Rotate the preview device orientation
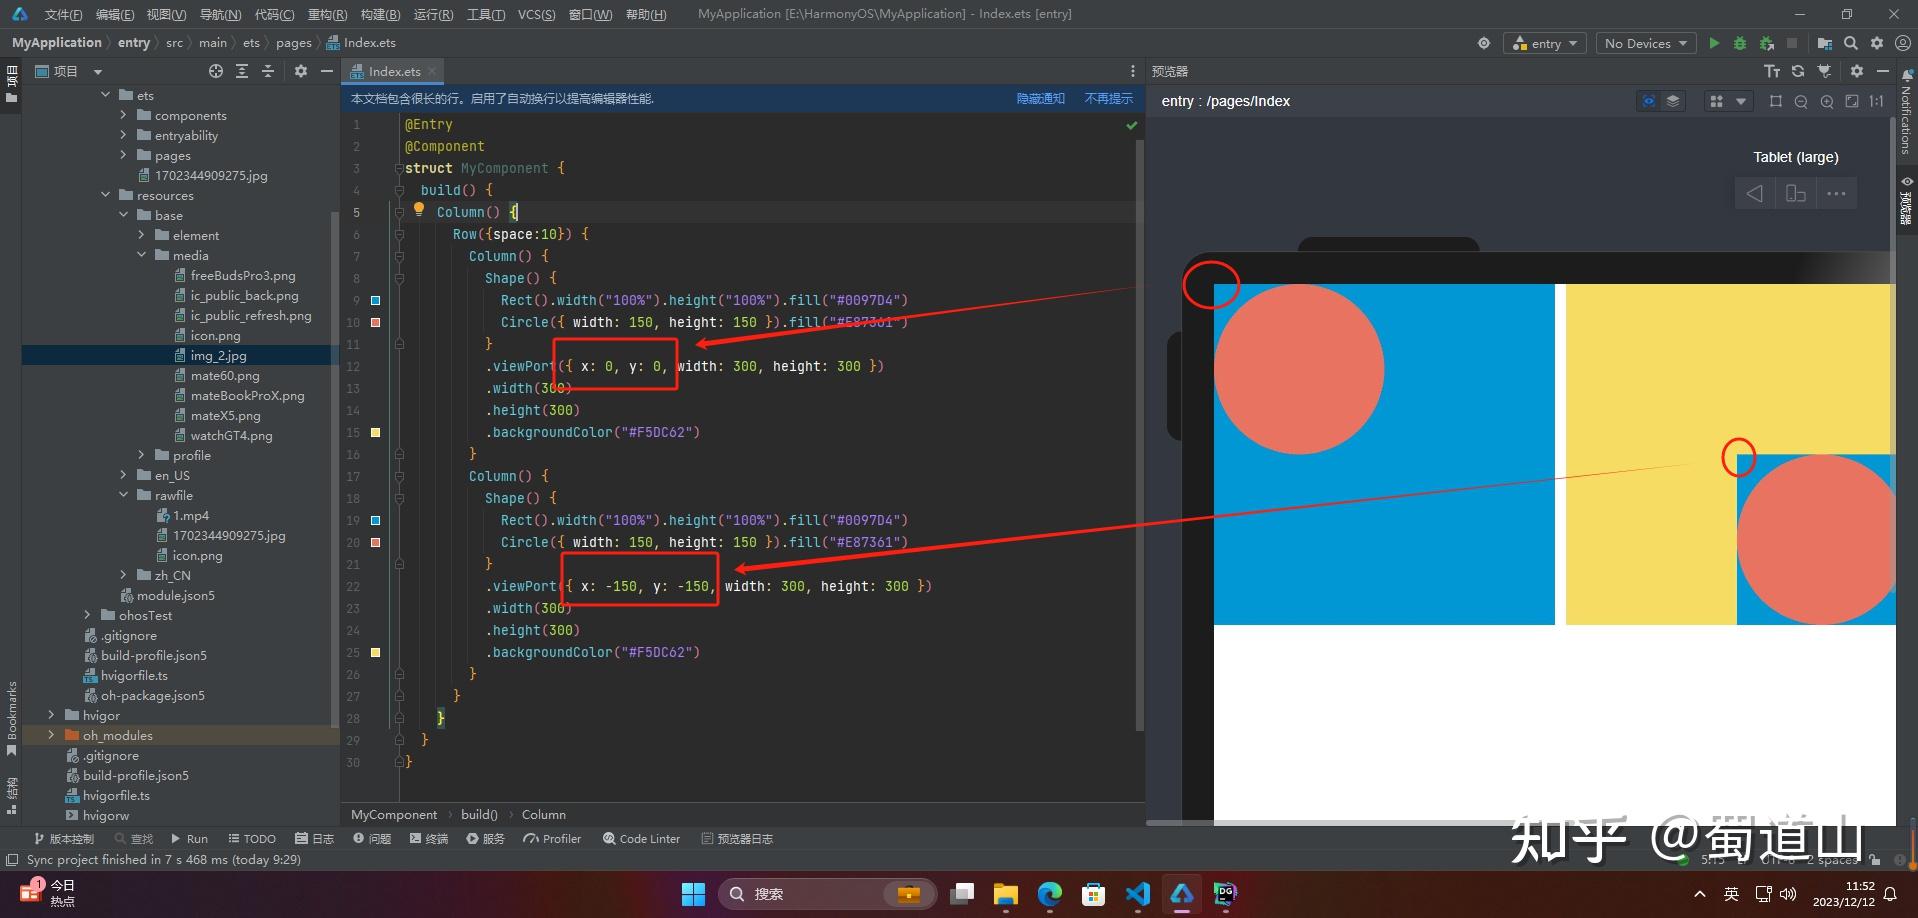The image size is (1918, 918). pyautogui.click(x=1796, y=193)
